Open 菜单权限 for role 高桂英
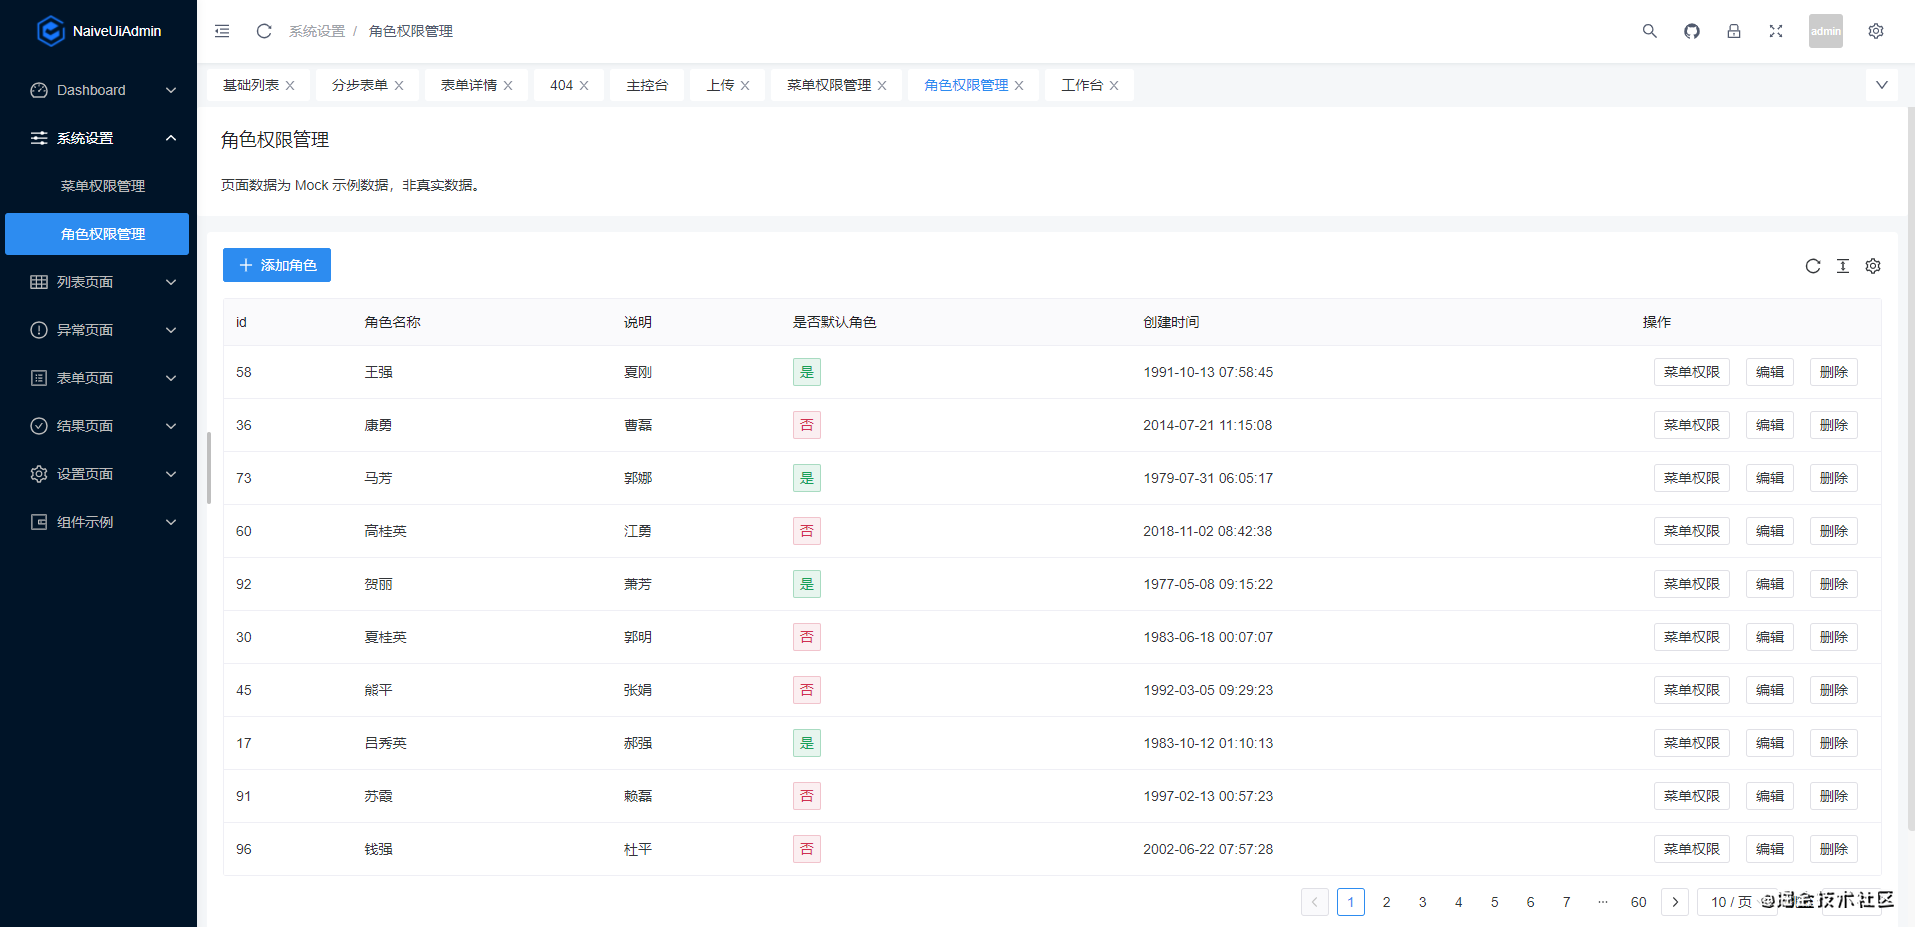The image size is (1915, 927). point(1692,531)
